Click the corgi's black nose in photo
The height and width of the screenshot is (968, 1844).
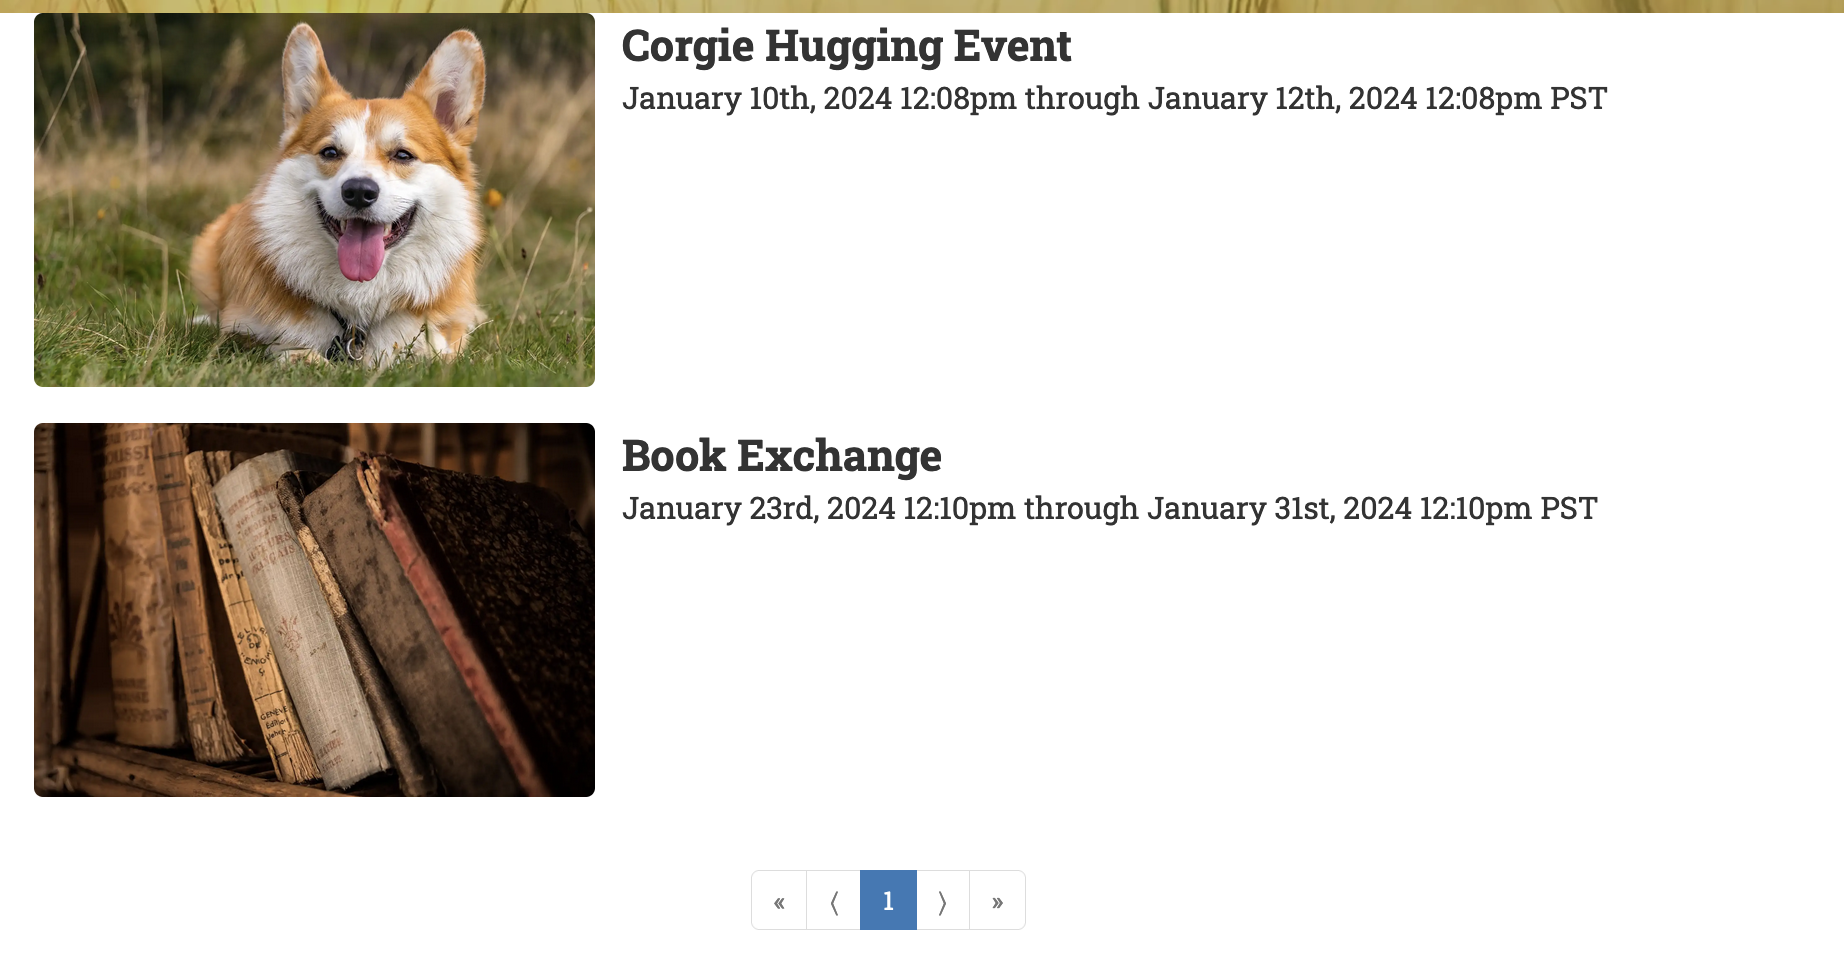[x=359, y=191]
